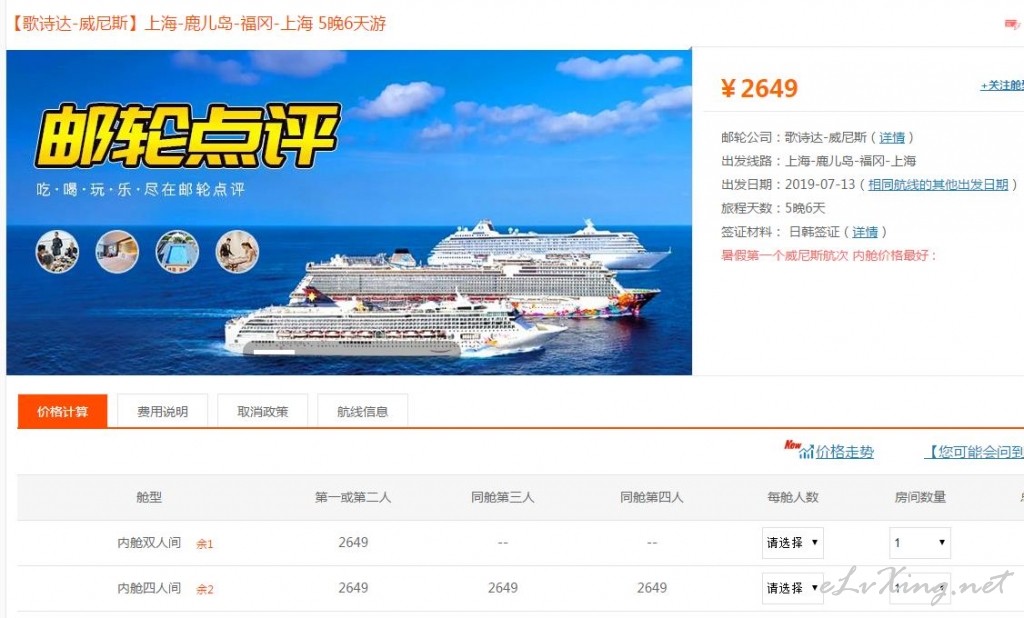Open the 取消政策 tab

click(x=263, y=412)
